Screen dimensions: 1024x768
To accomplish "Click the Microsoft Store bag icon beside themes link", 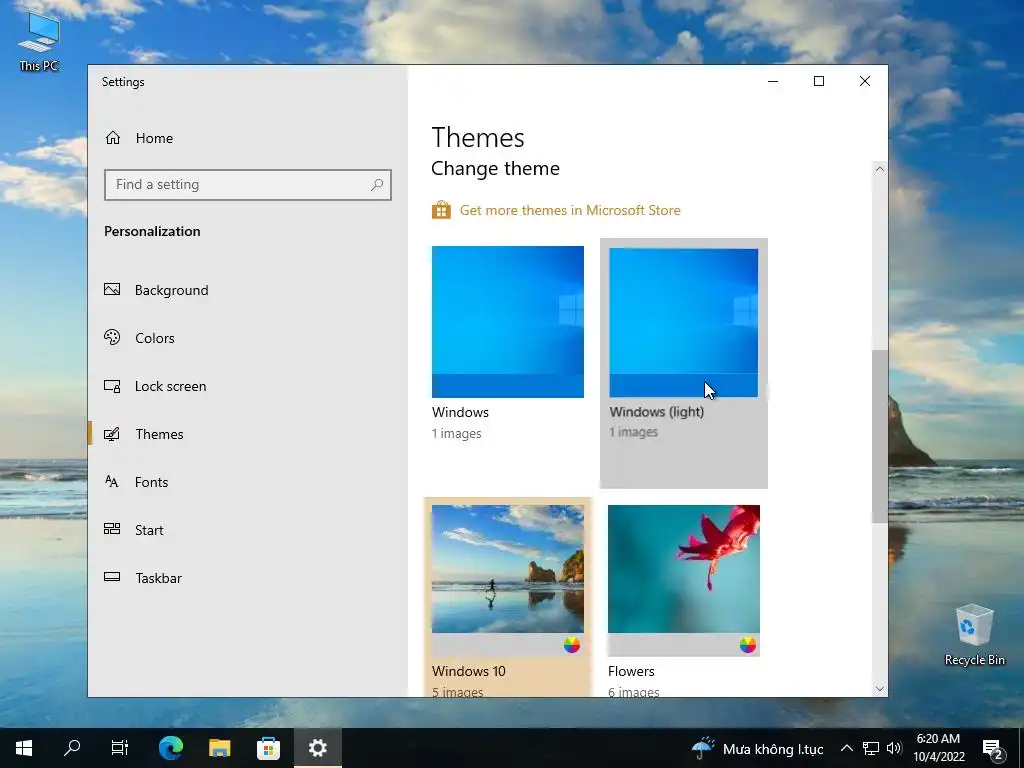I will click(x=441, y=210).
